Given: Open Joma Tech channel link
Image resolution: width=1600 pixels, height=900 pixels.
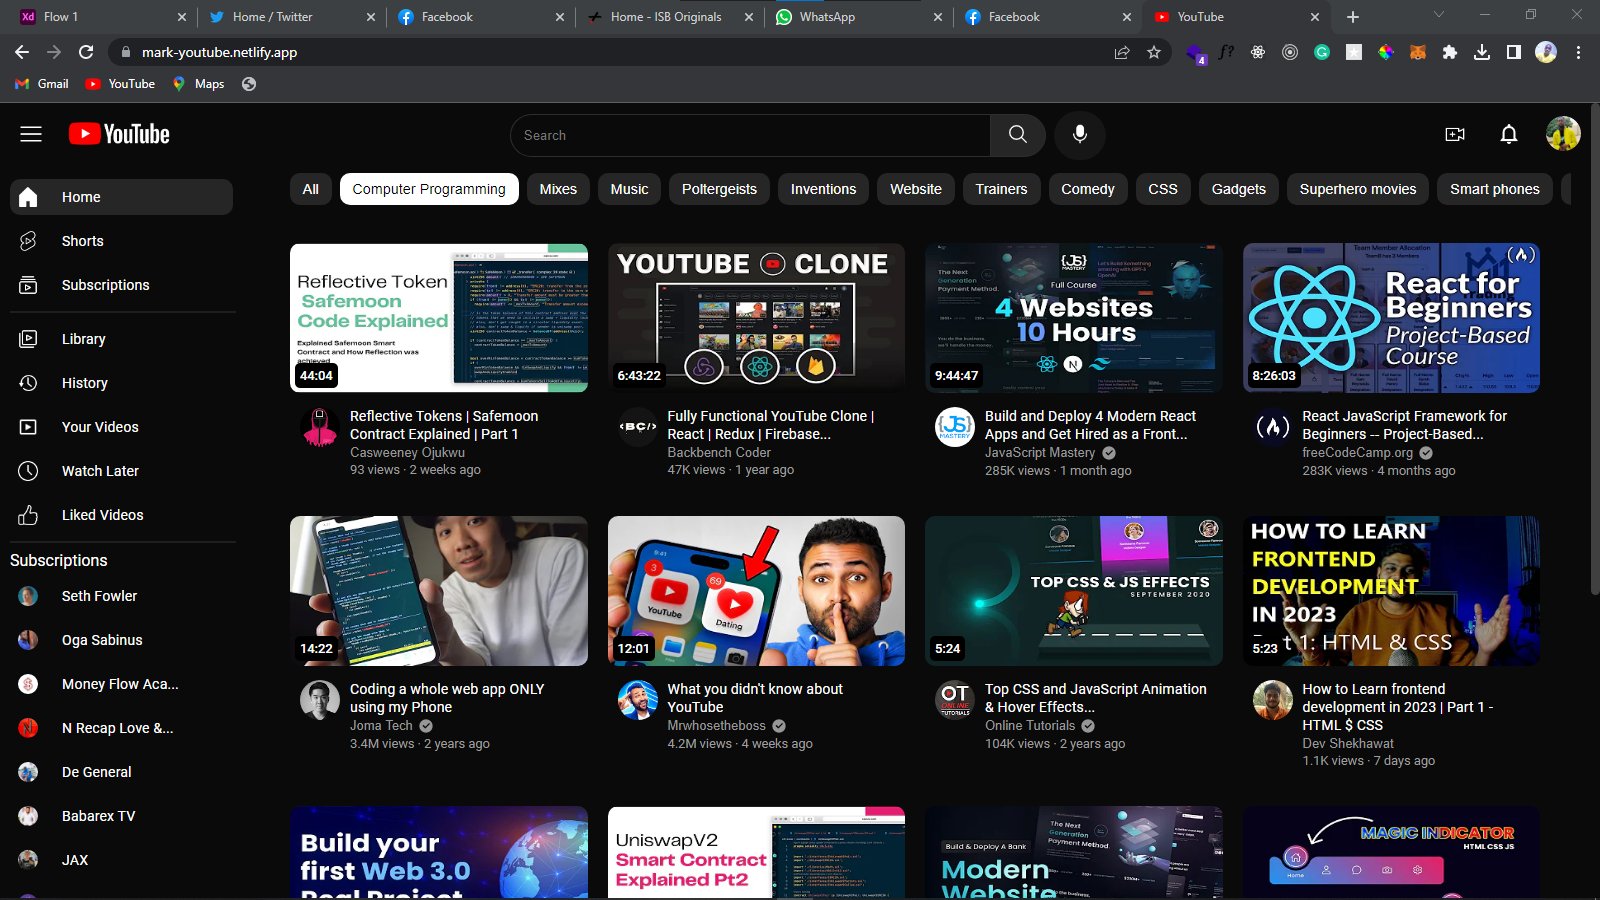Looking at the screenshot, I should [x=381, y=726].
